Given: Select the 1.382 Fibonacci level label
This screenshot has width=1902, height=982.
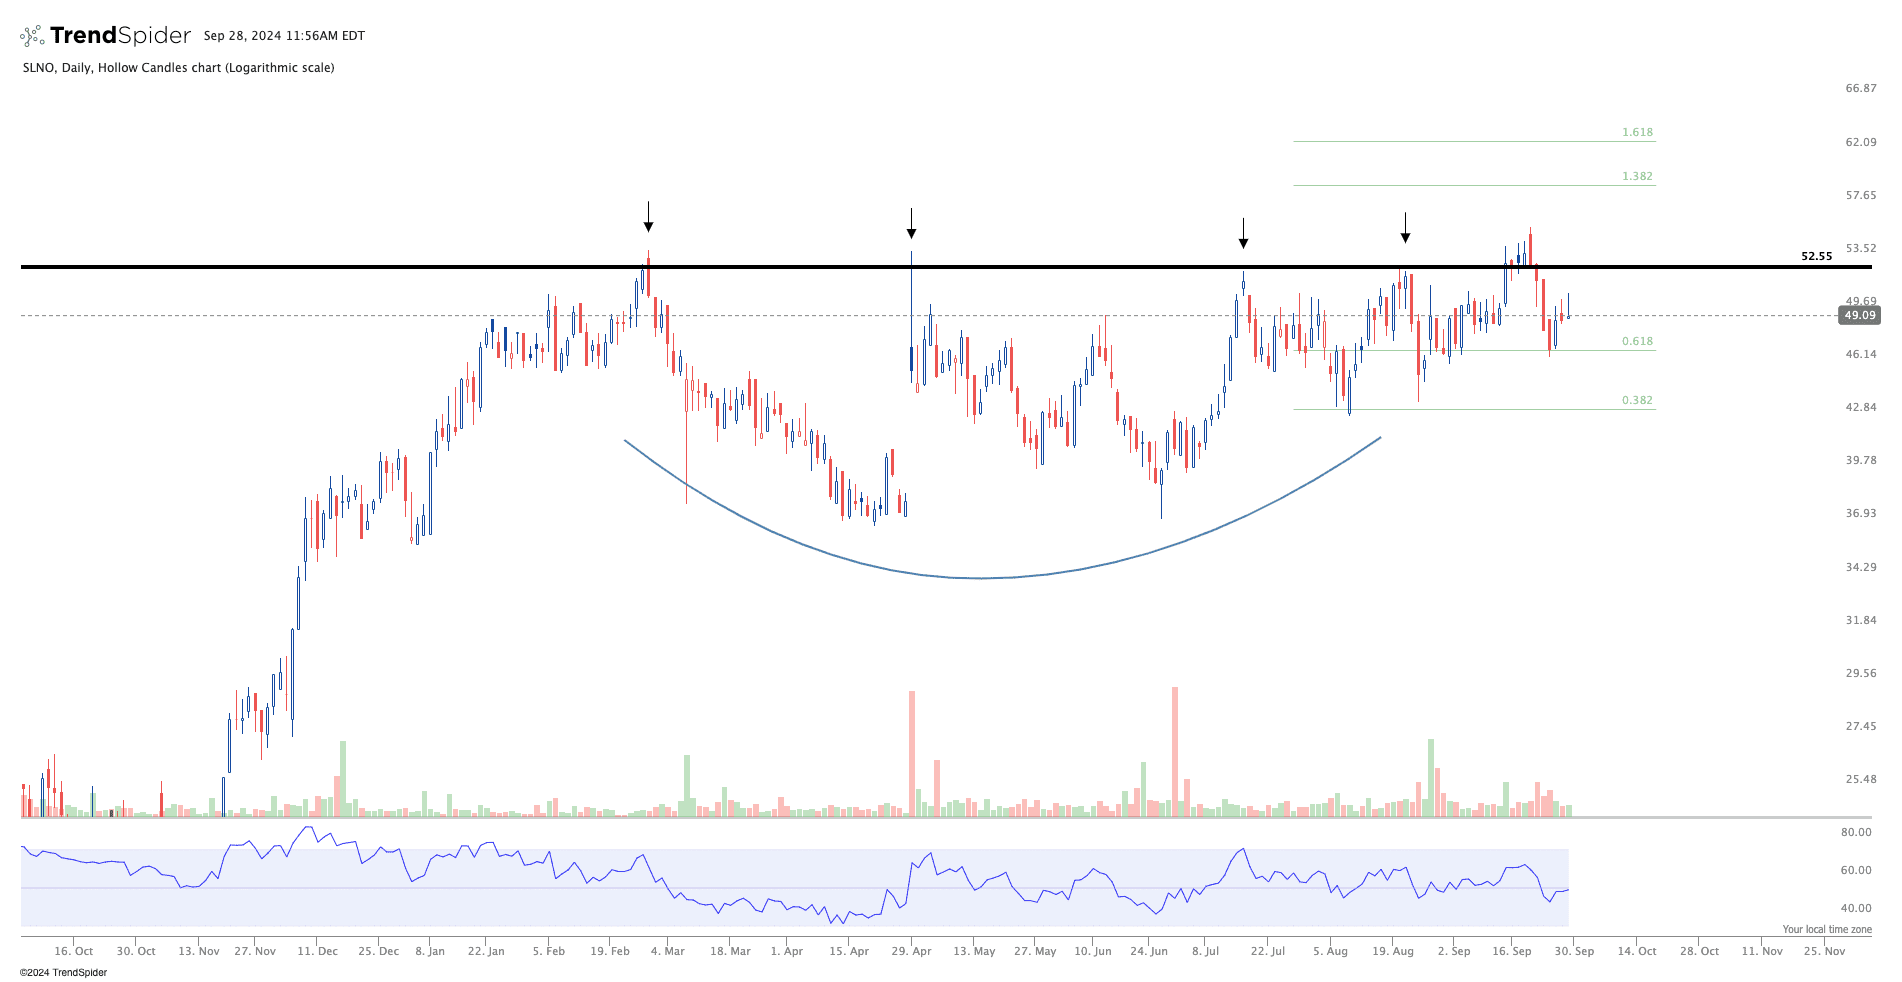Looking at the screenshot, I should (1637, 176).
